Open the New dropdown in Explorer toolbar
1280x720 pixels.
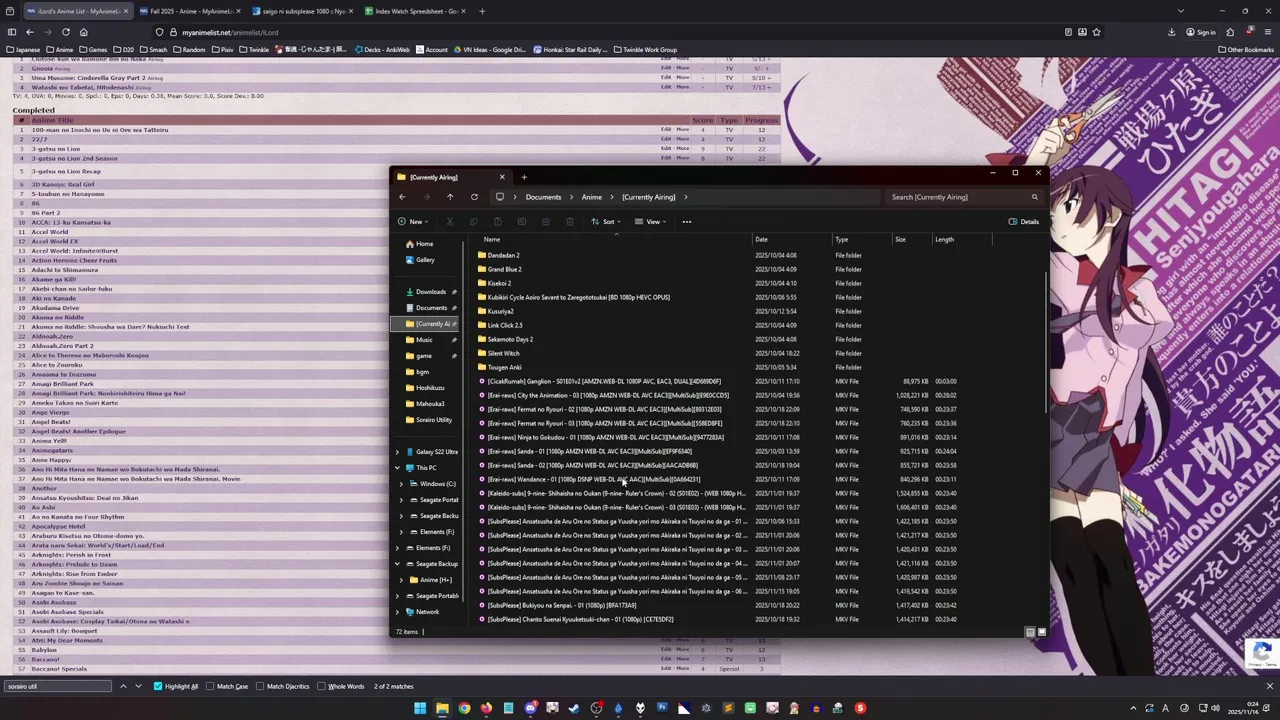pyautogui.click(x=413, y=222)
